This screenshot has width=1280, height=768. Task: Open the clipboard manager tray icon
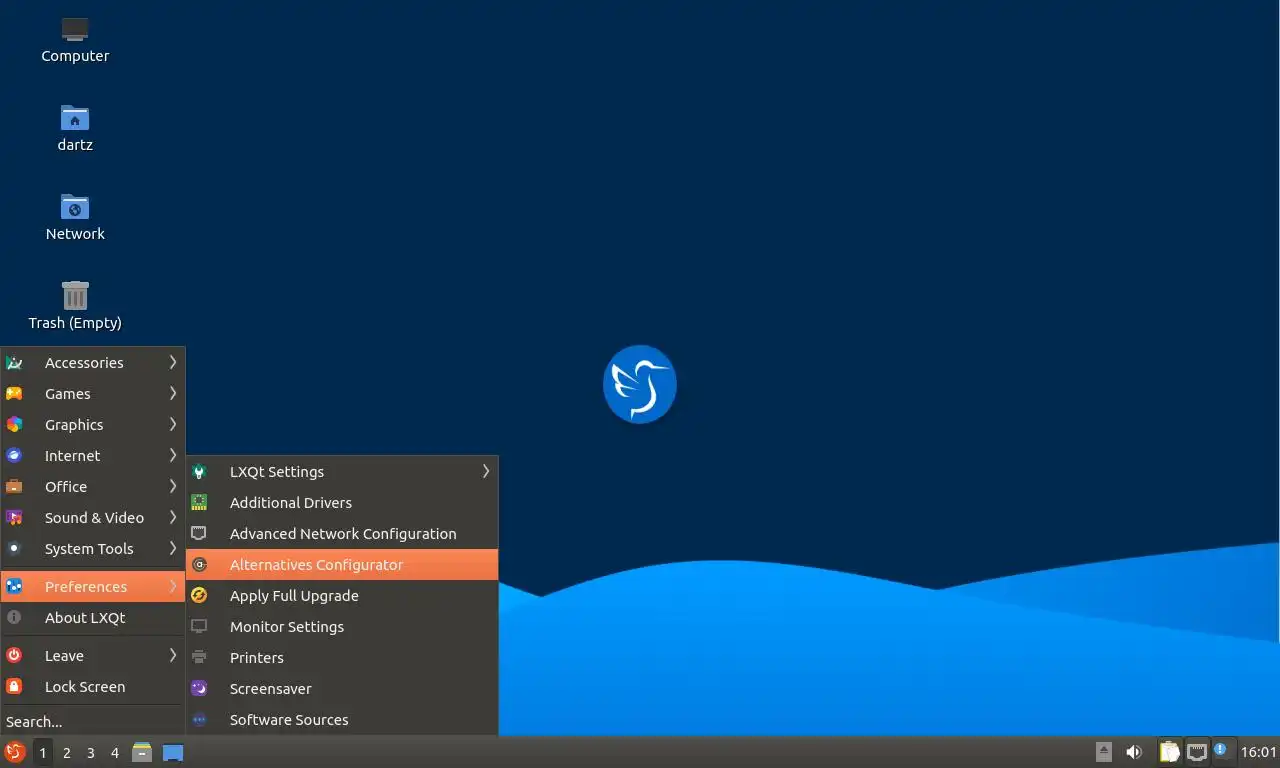tap(1169, 752)
